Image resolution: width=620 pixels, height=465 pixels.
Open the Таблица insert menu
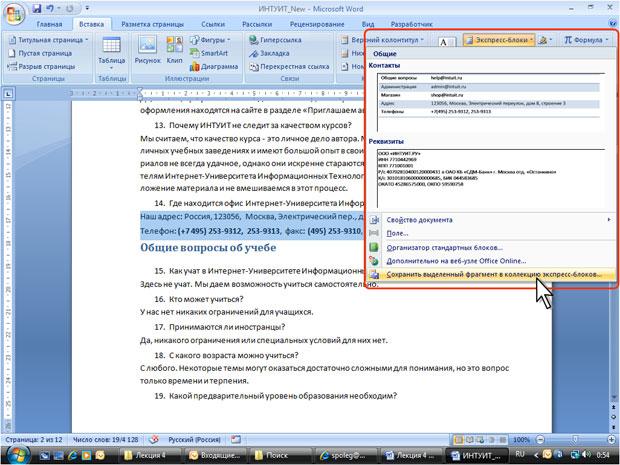tap(112, 53)
